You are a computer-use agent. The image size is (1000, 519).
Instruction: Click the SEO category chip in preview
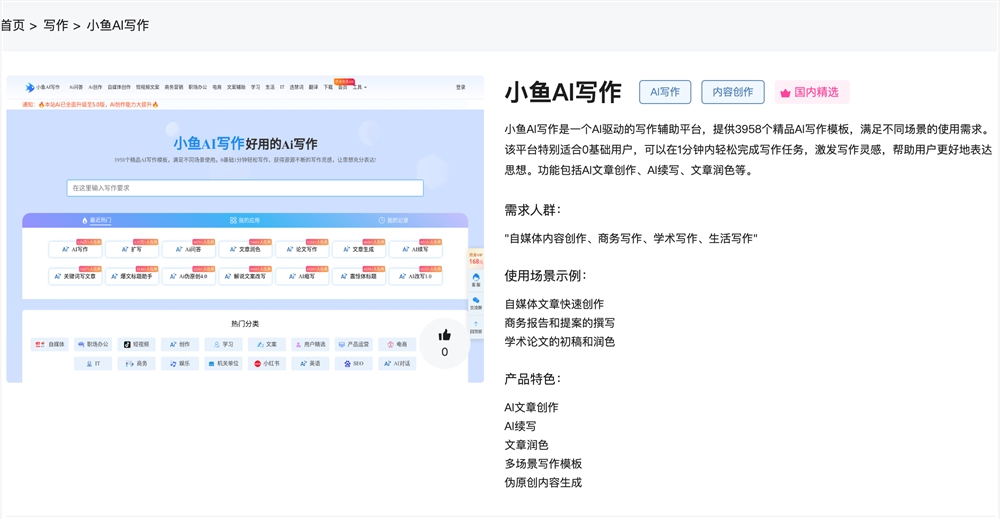[x=354, y=363]
